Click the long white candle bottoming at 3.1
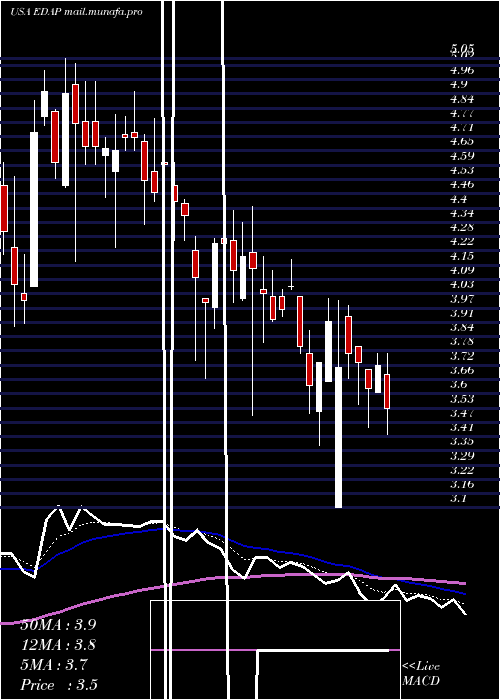Screen dimensions: 500x700 tap(338, 437)
